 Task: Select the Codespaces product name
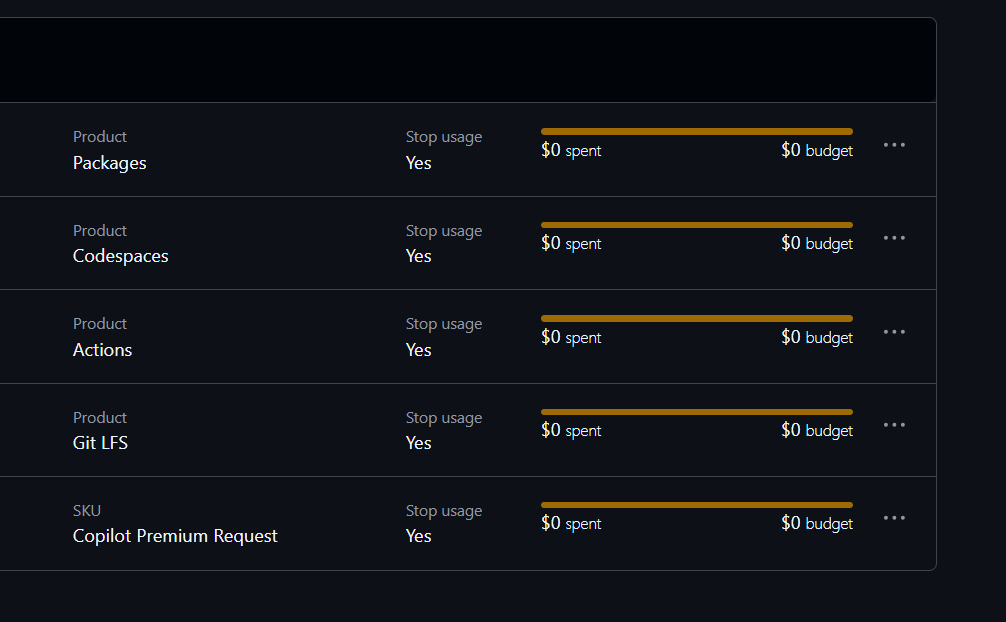tap(120, 256)
